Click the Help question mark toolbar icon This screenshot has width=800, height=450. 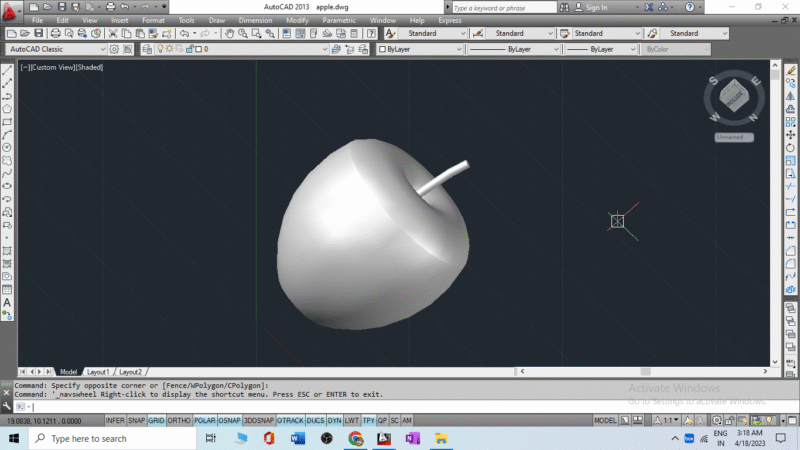371,33
